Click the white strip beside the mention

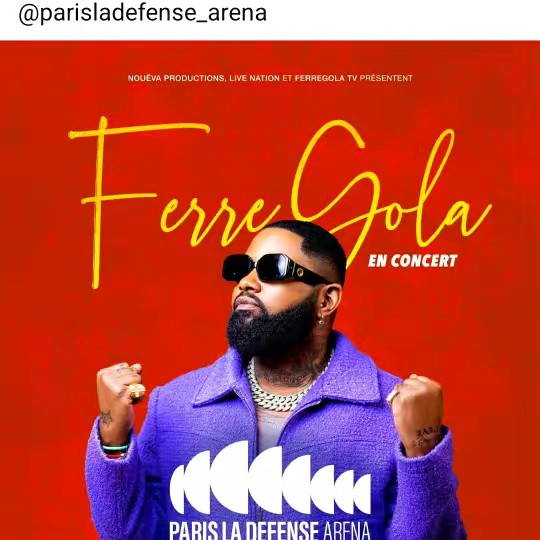(403, 20)
